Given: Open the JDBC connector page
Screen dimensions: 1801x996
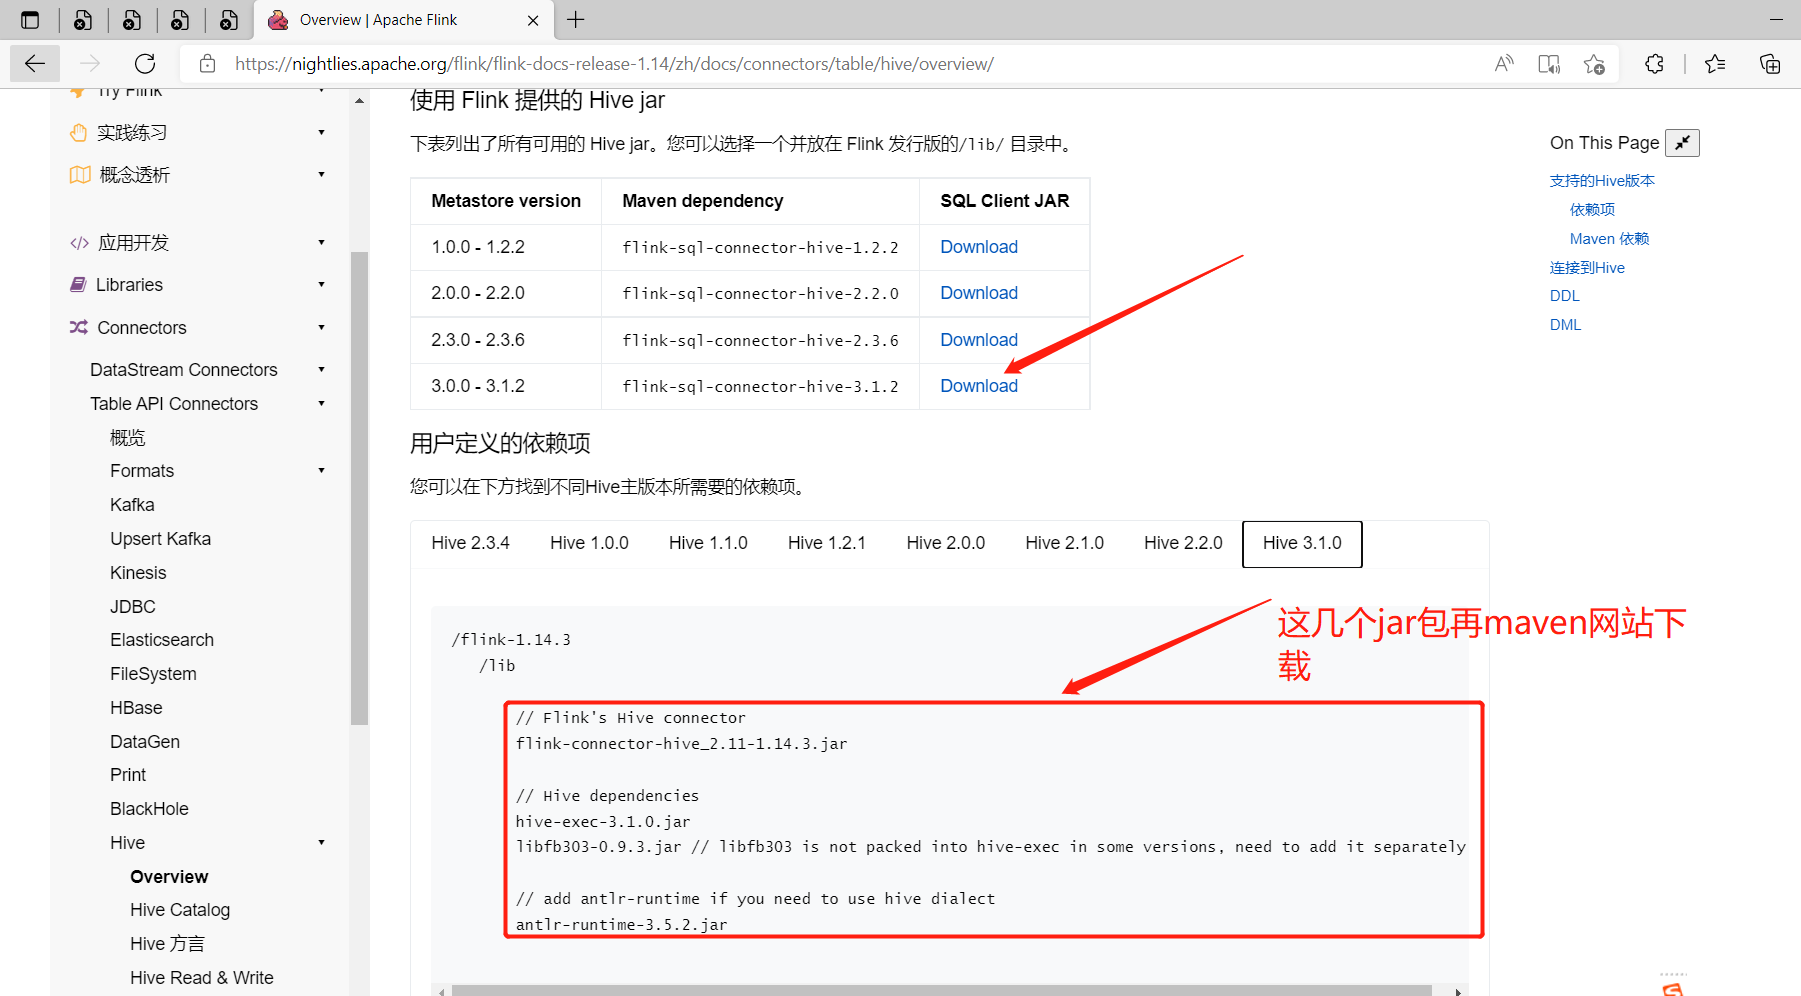Looking at the screenshot, I should [x=133, y=607].
